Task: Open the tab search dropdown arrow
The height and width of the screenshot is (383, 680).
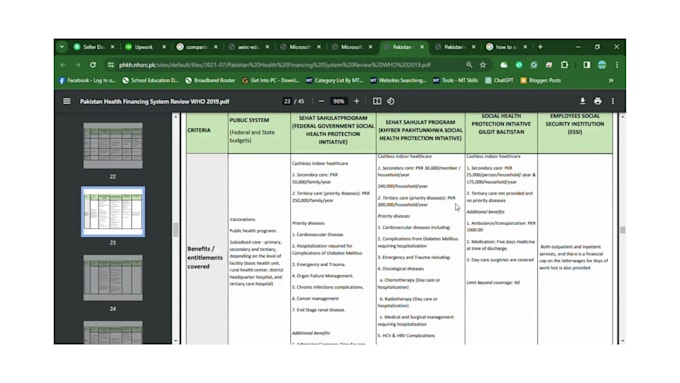Action: coord(62,47)
